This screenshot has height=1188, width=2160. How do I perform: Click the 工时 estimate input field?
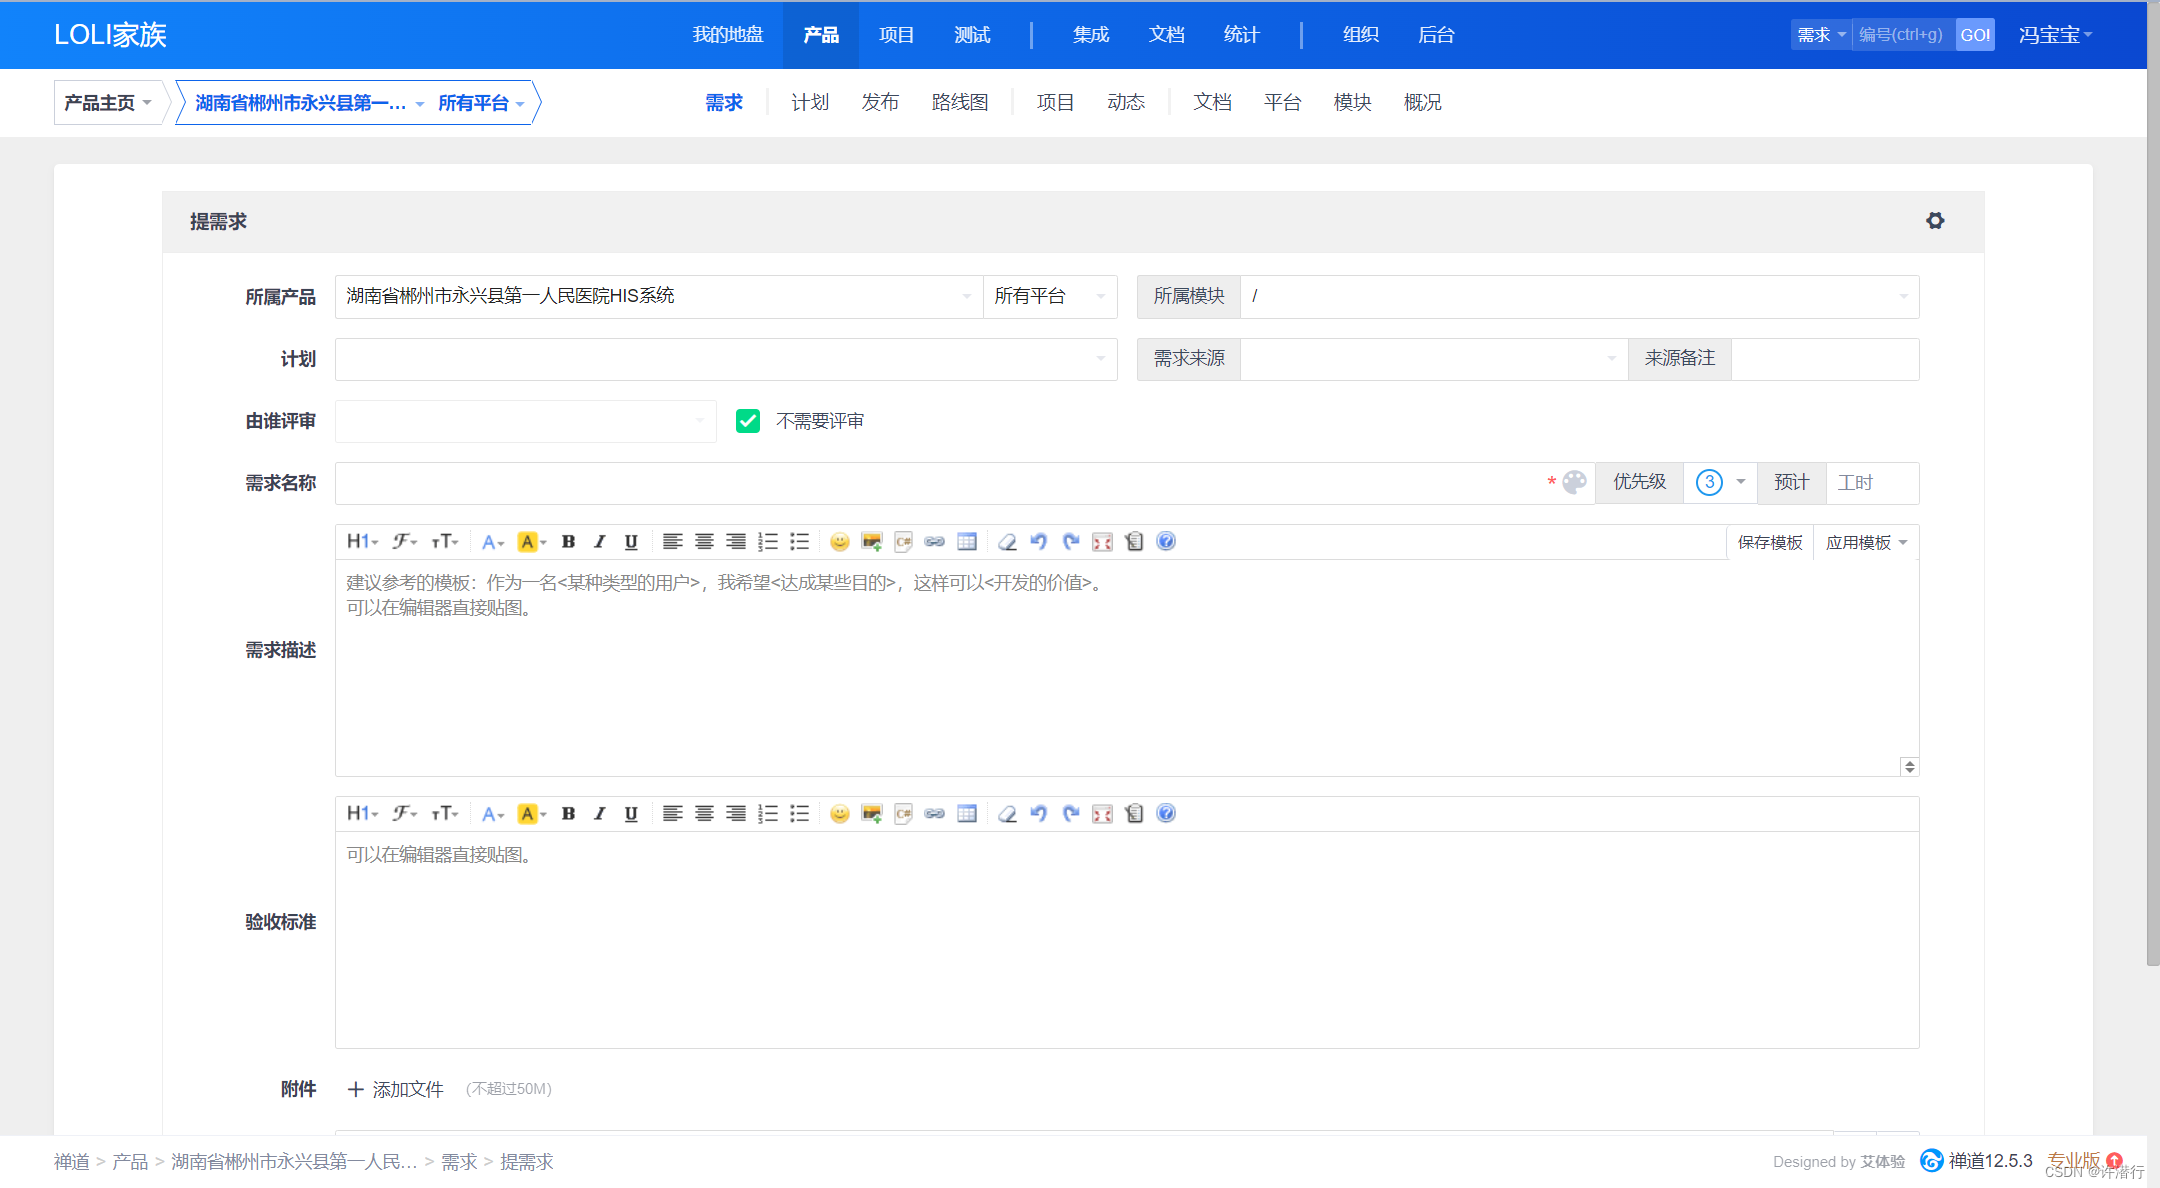point(1872,483)
